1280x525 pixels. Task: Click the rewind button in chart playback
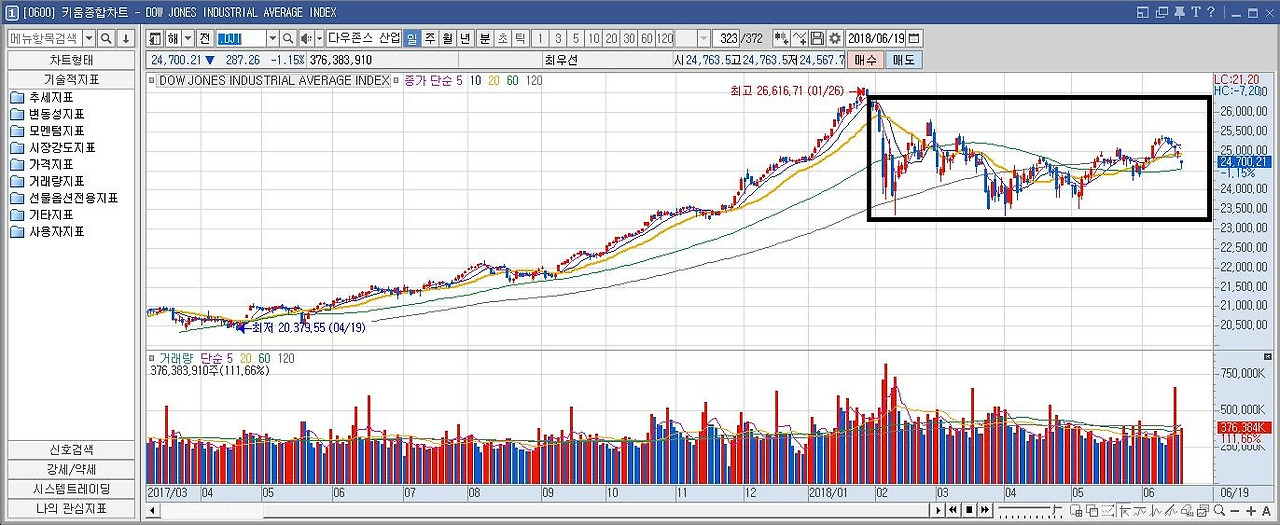[x=953, y=510]
